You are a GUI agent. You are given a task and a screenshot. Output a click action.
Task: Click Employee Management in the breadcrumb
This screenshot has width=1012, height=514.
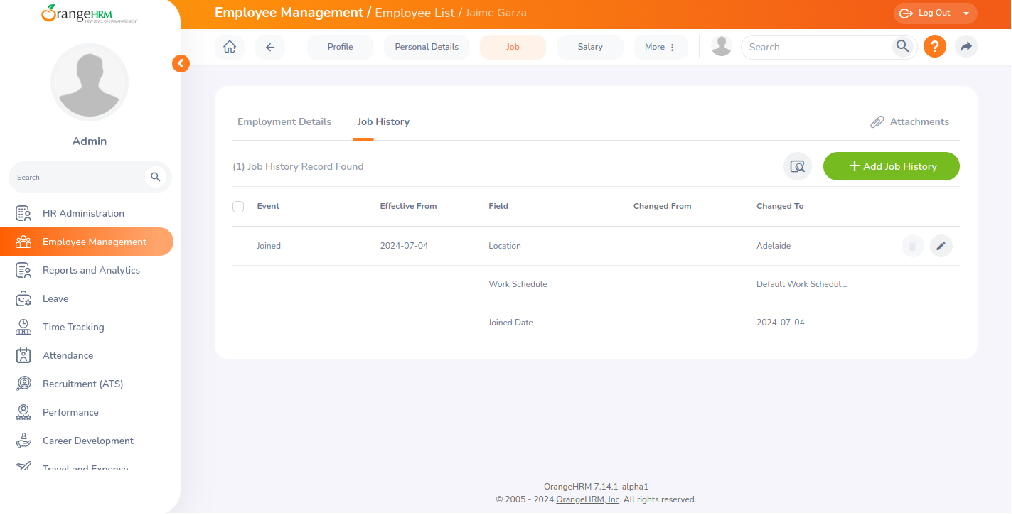pyautogui.click(x=289, y=13)
